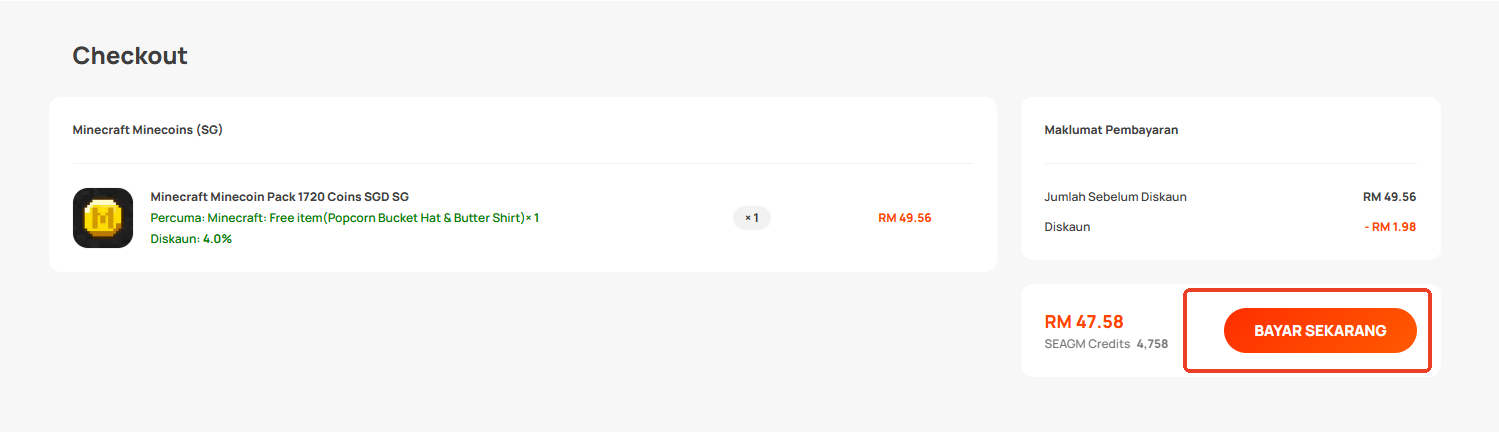This screenshot has height=432, width=1499.
Task: Click the Maklumat Pembayaran heading
Action: 1111,130
